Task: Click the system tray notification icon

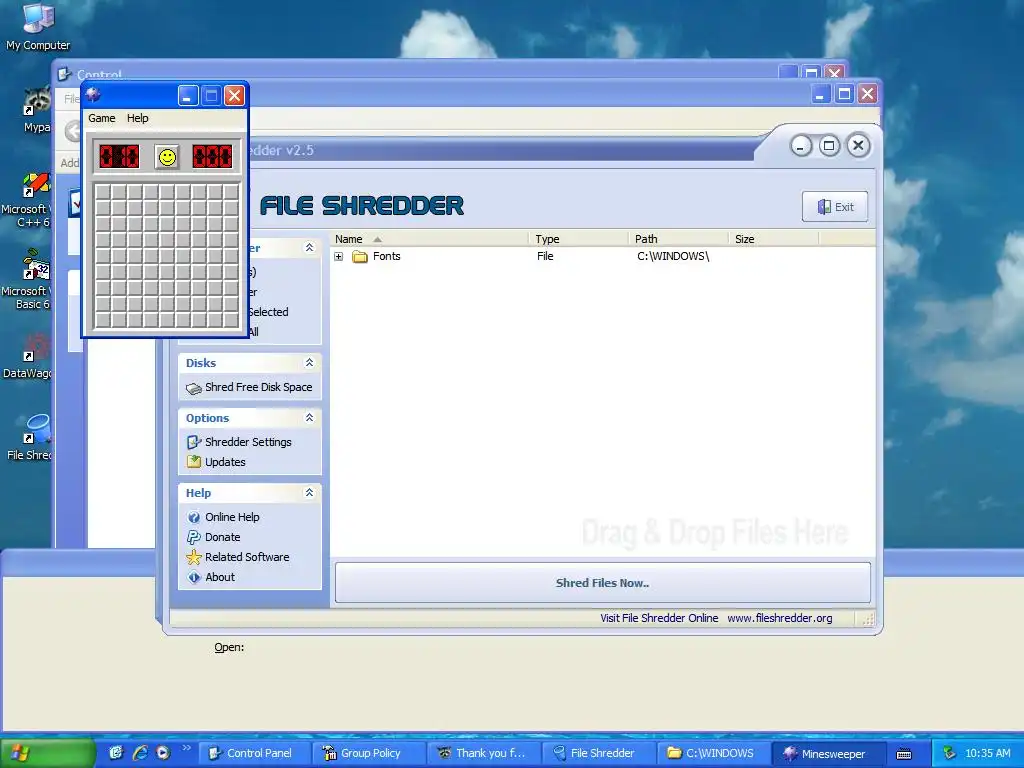Action: click(x=949, y=754)
